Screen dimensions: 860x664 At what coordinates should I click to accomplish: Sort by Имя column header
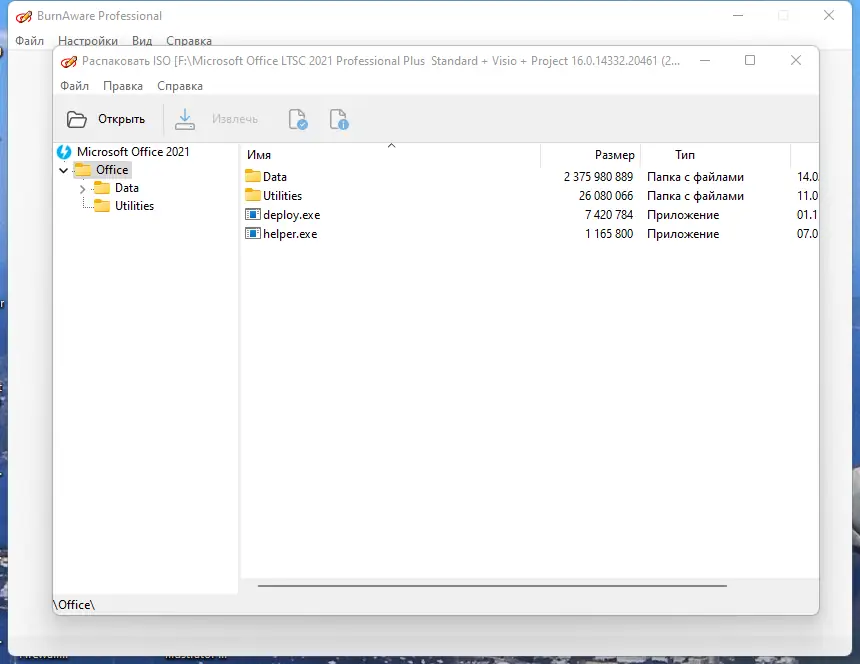(390, 155)
